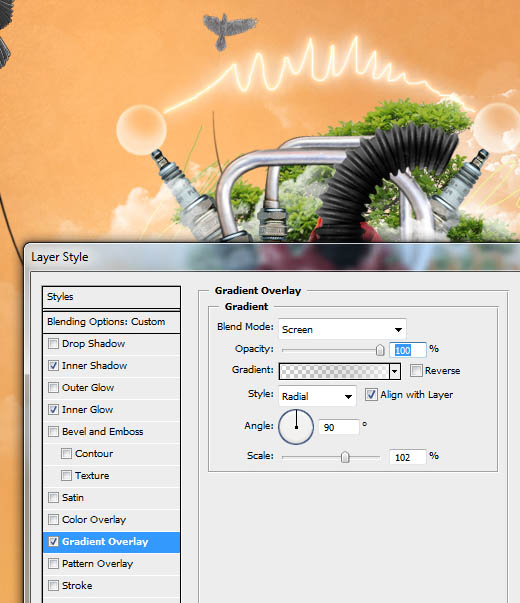Check the Pattern Overlay option
The height and width of the screenshot is (603, 520).
(x=53, y=563)
